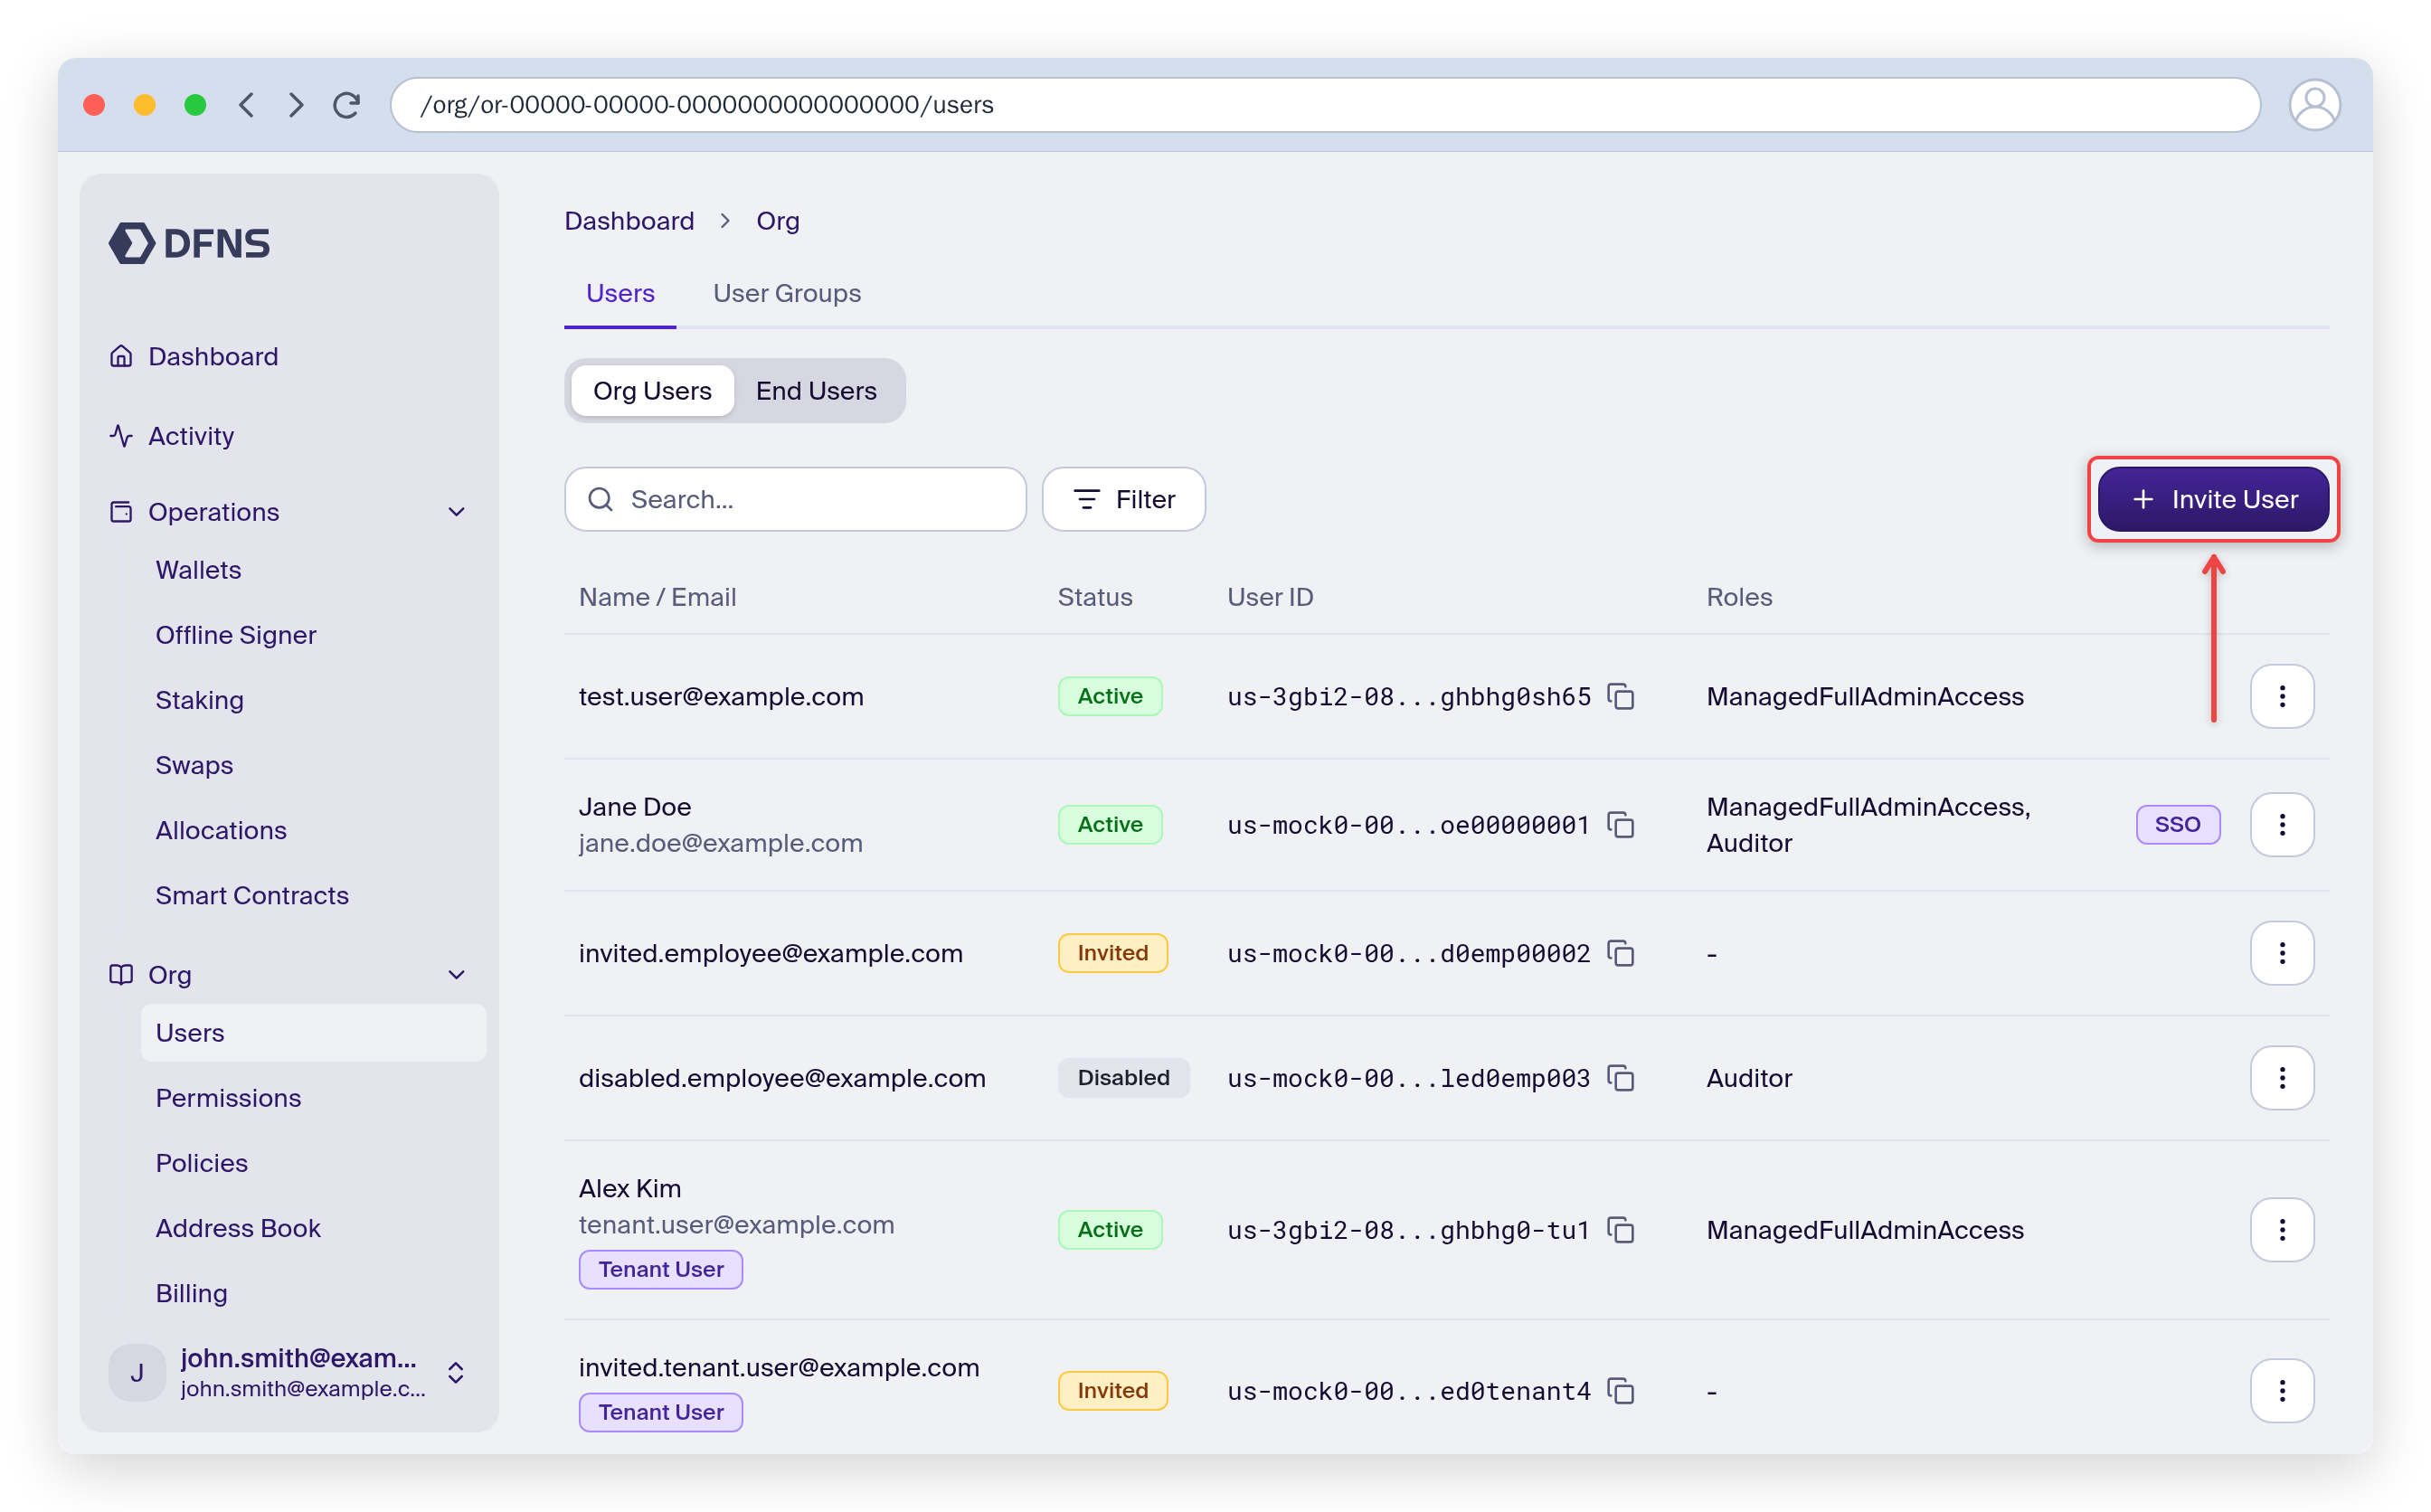Click the Dashboard breadcrumb link

629,221
